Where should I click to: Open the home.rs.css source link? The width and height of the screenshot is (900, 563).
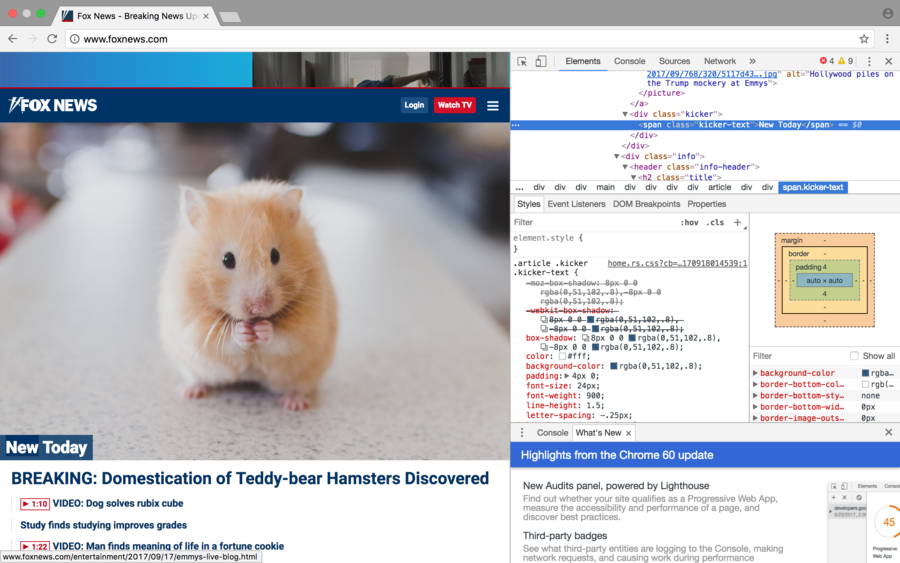click(677, 263)
